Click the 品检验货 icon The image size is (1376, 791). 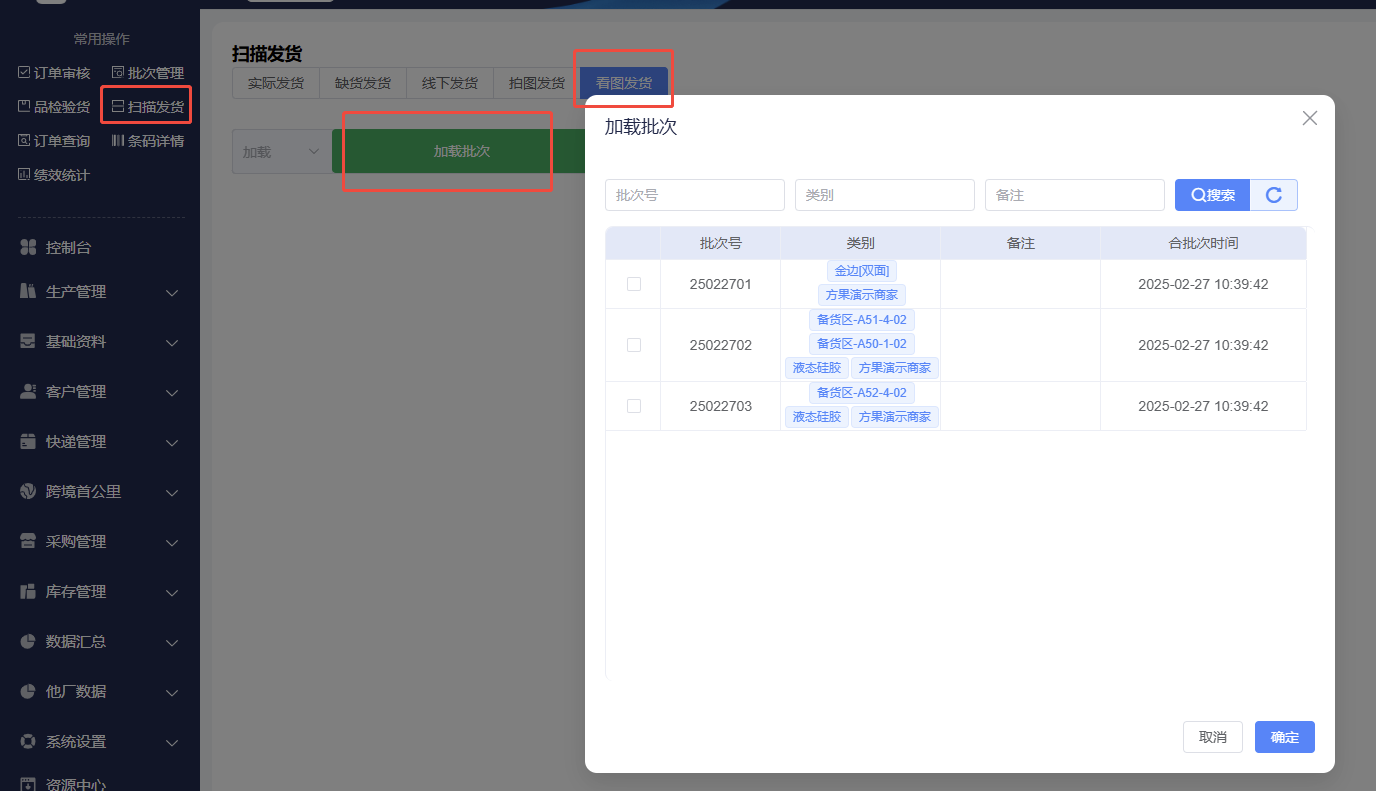click(24, 106)
